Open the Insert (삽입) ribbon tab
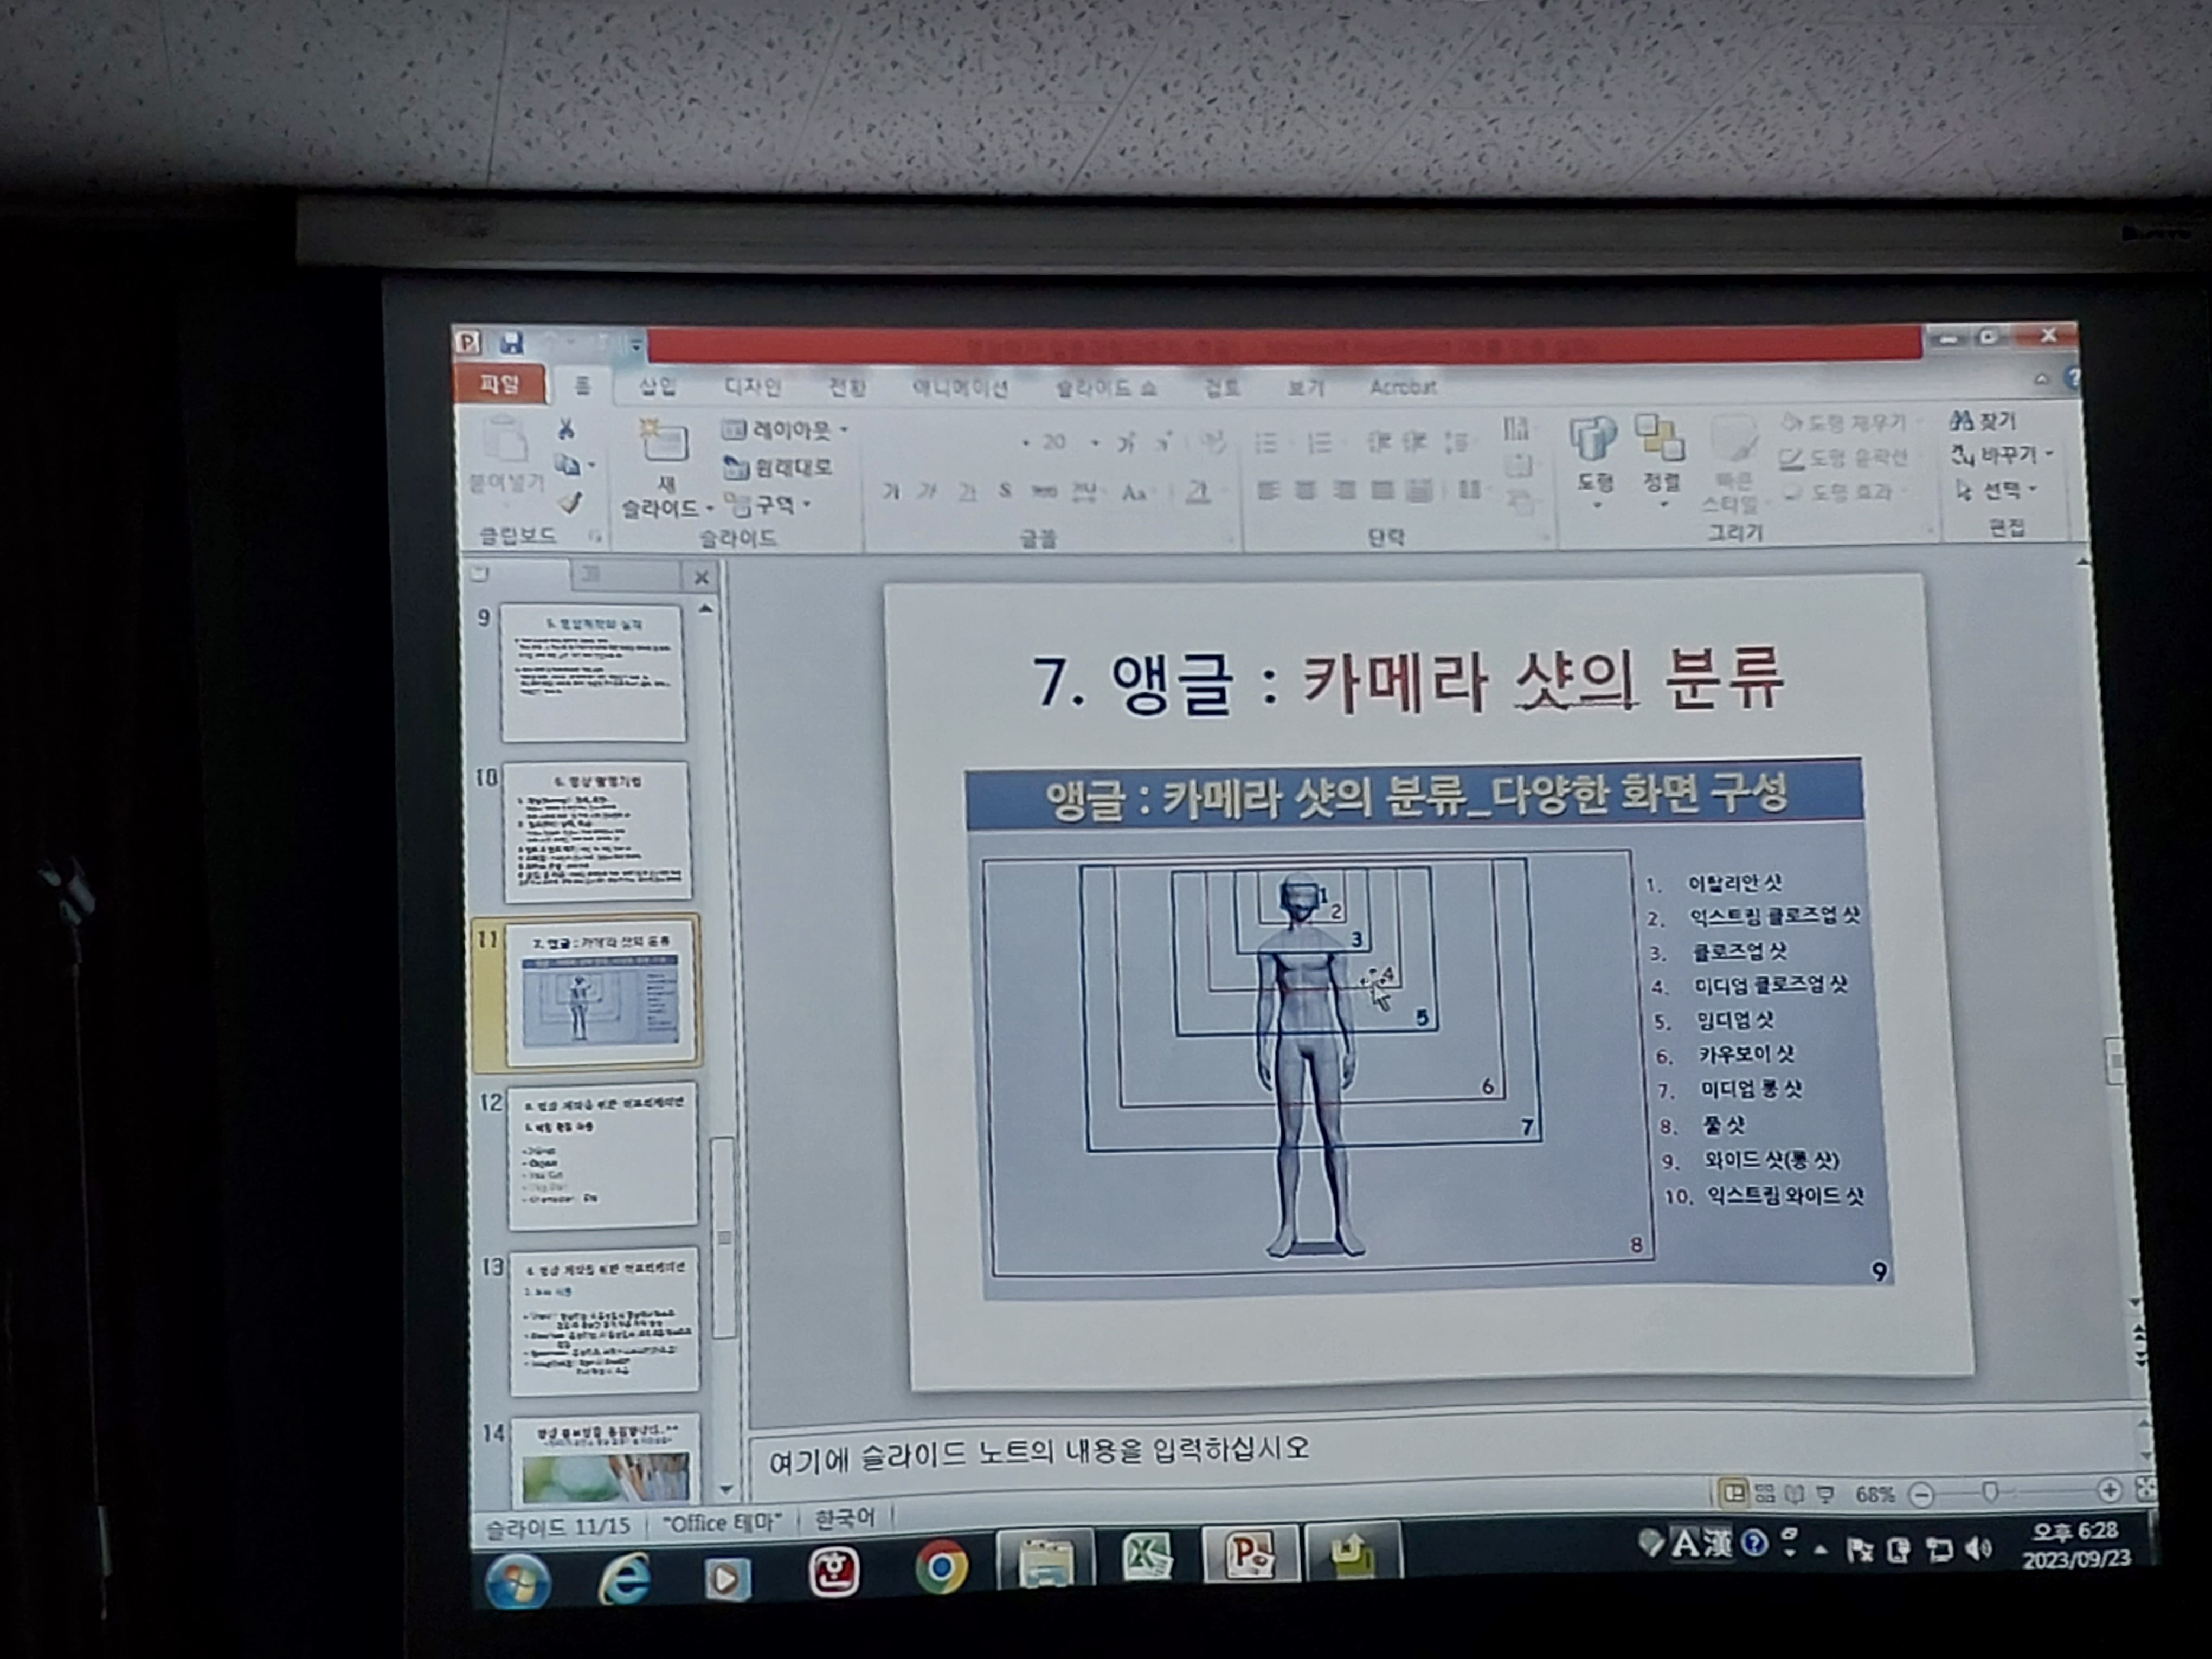This screenshot has height=1659, width=2212. click(657, 387)
